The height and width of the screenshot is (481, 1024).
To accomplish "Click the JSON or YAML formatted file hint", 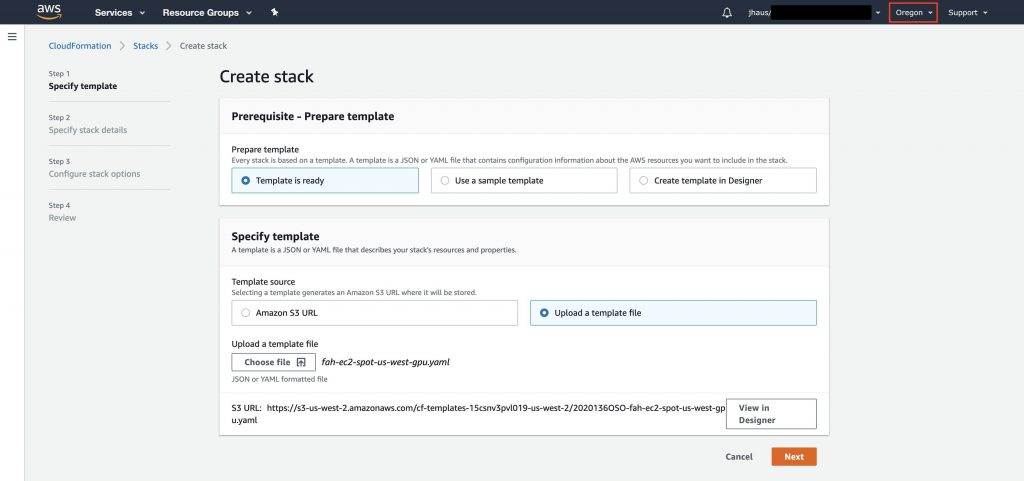I will 280,379.
